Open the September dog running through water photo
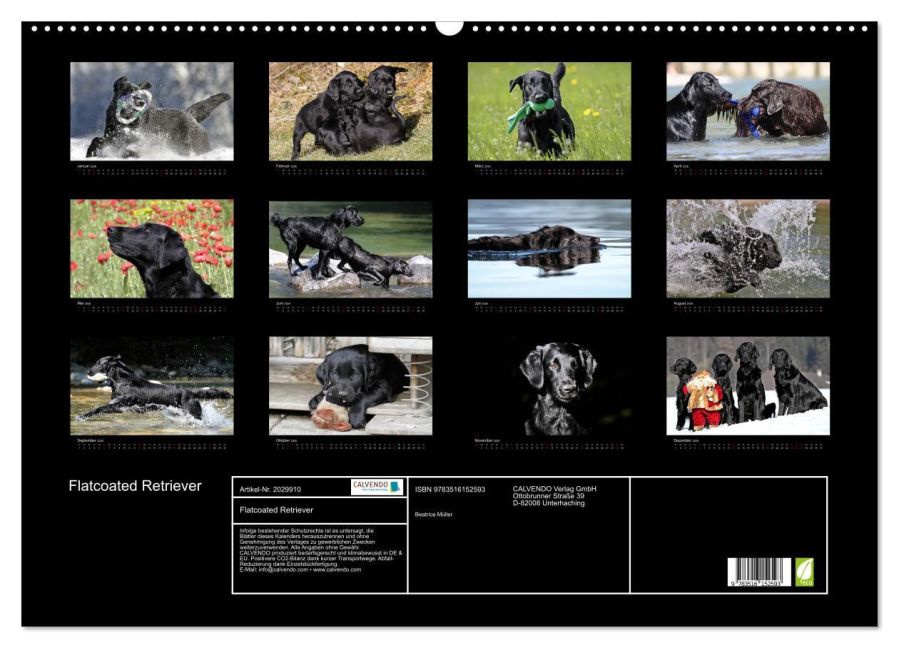This screenshot has width=899, height=648. (x=152, y=385)
